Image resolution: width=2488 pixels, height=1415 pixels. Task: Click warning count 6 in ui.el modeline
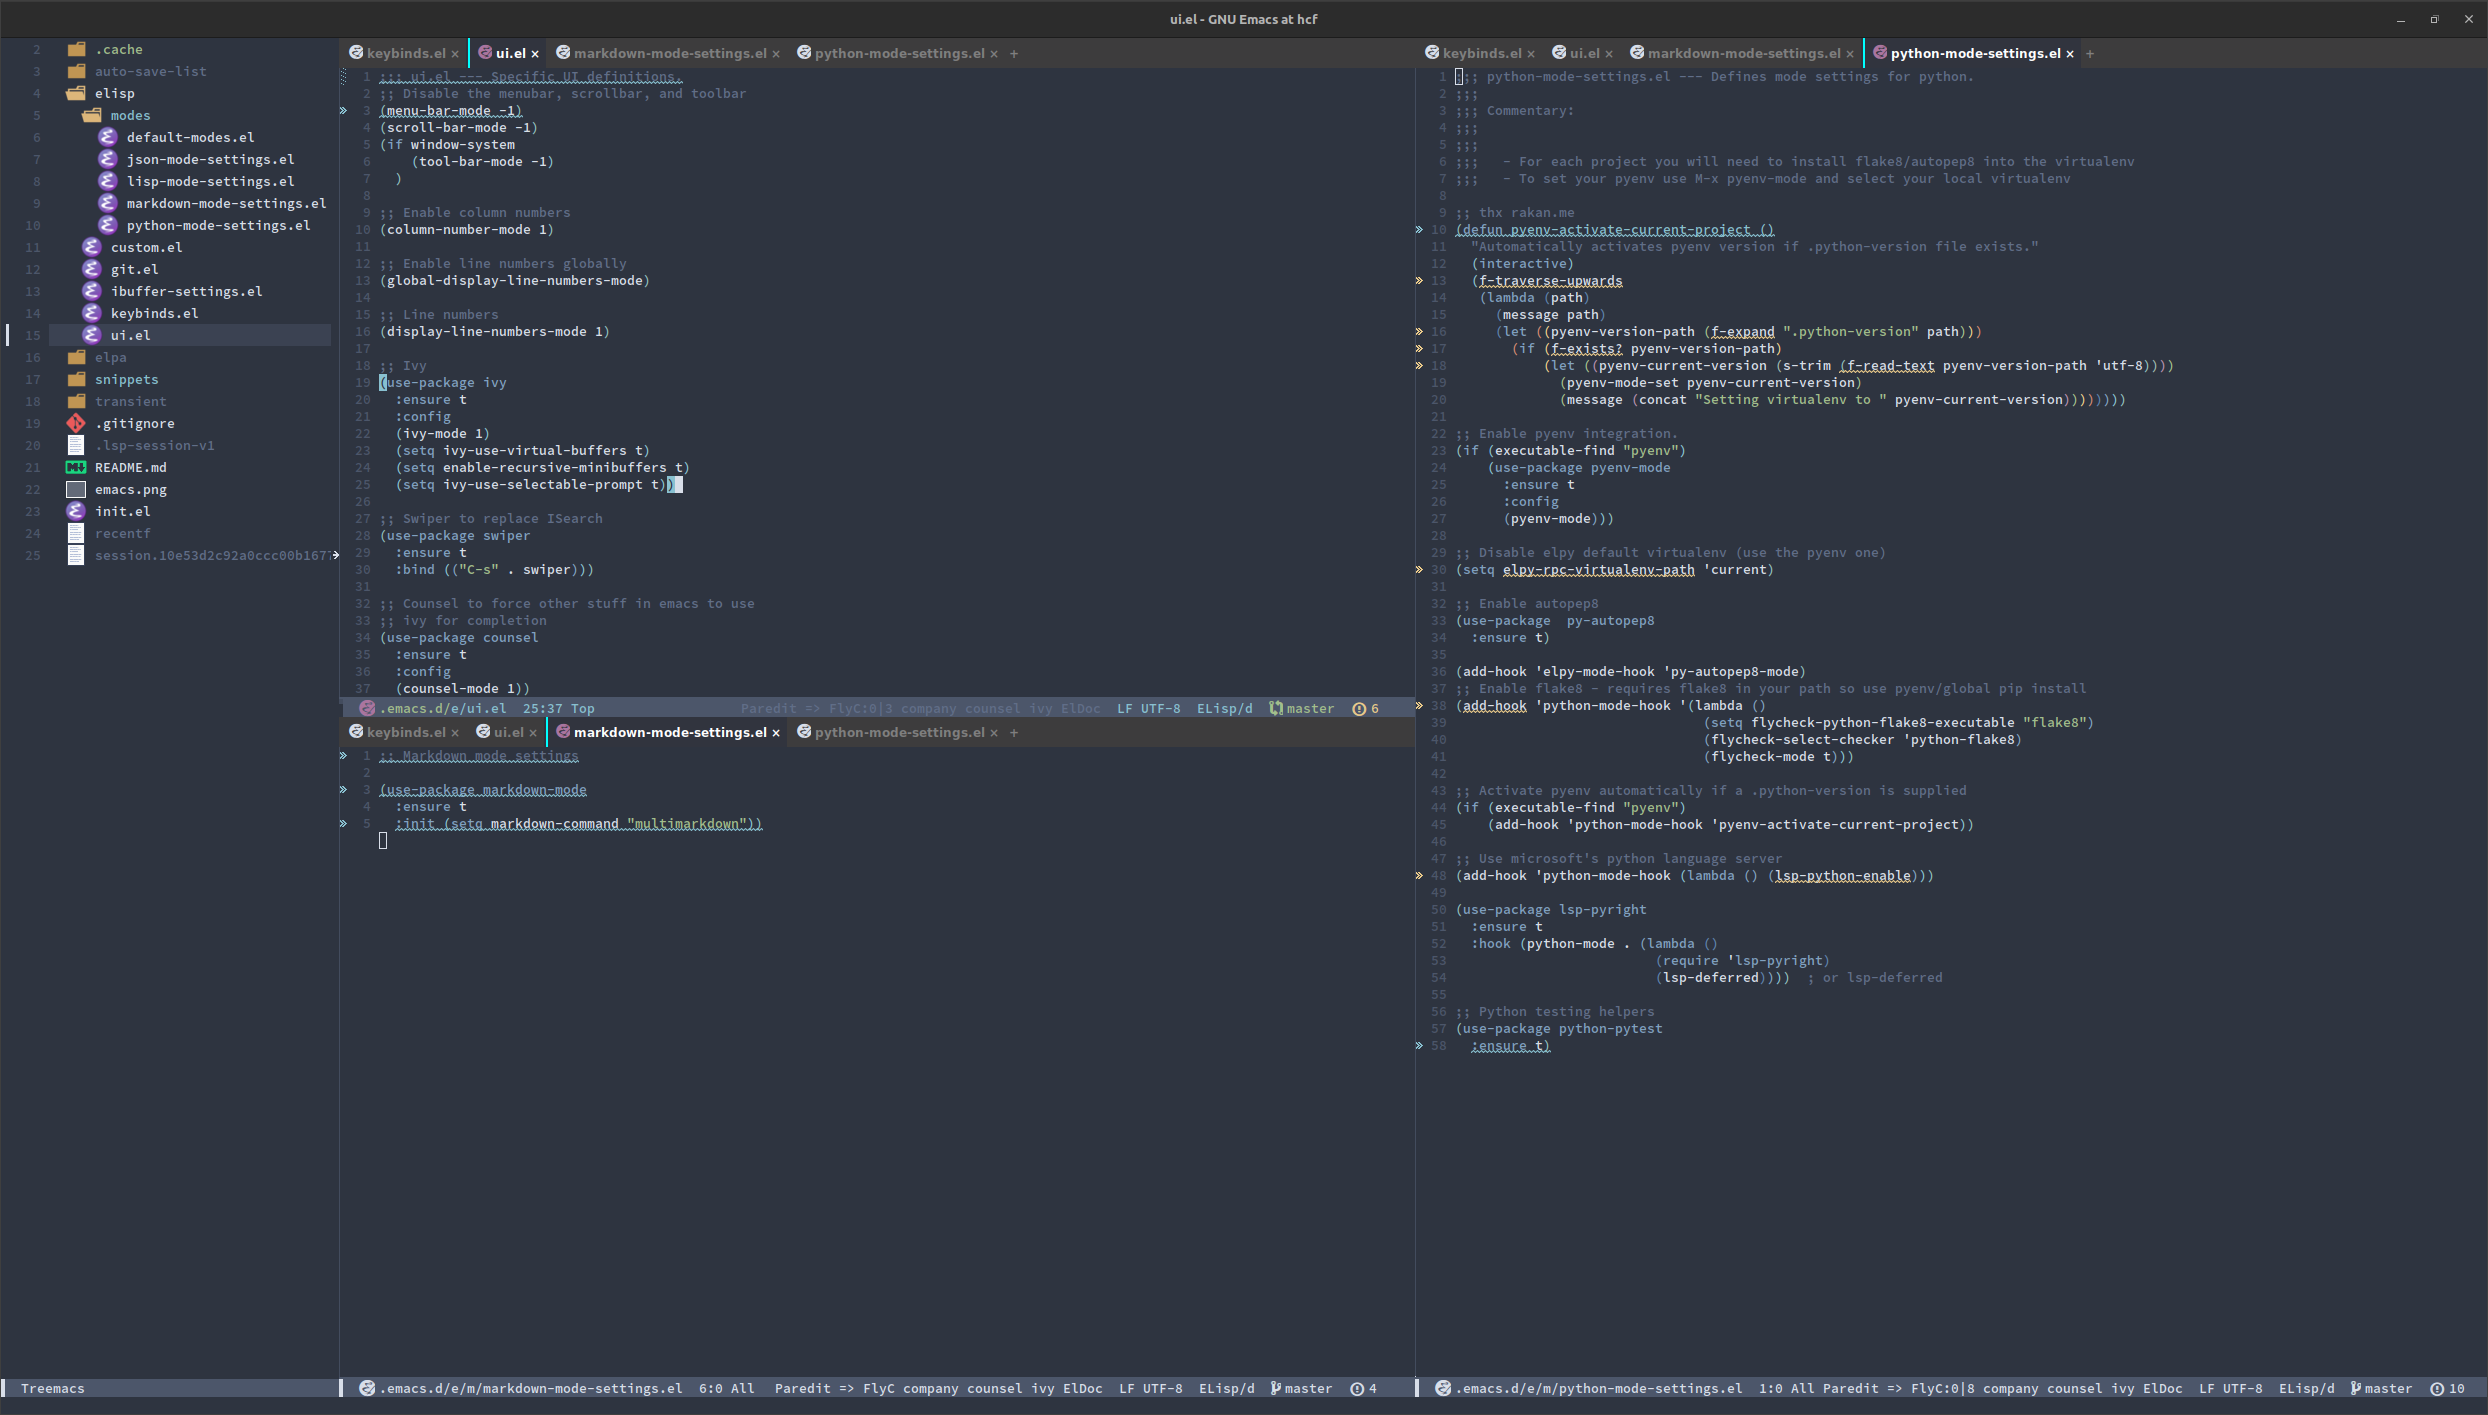(x=1366, y=708)
